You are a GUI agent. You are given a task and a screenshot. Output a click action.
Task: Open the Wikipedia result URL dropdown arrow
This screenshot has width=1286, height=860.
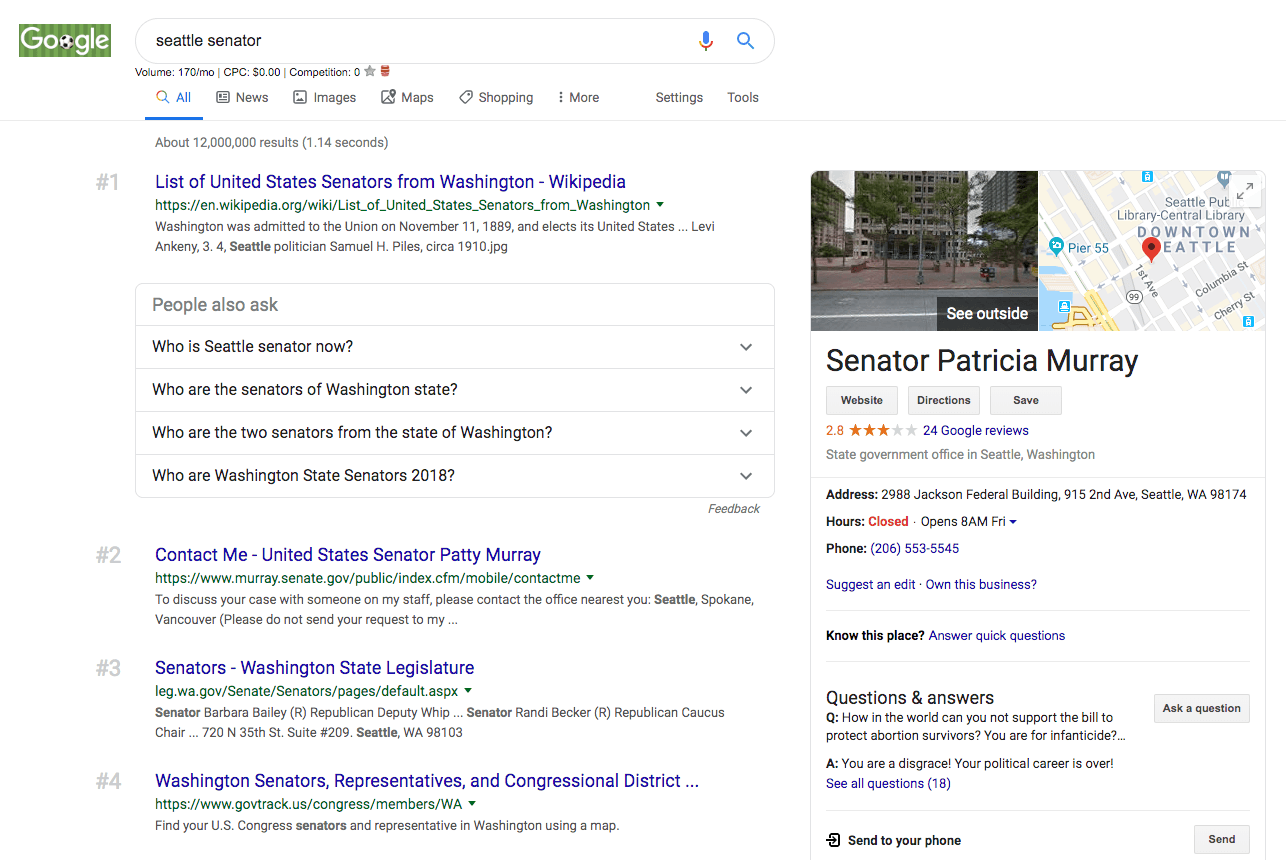pyautogui.click(x=660, y=205)
